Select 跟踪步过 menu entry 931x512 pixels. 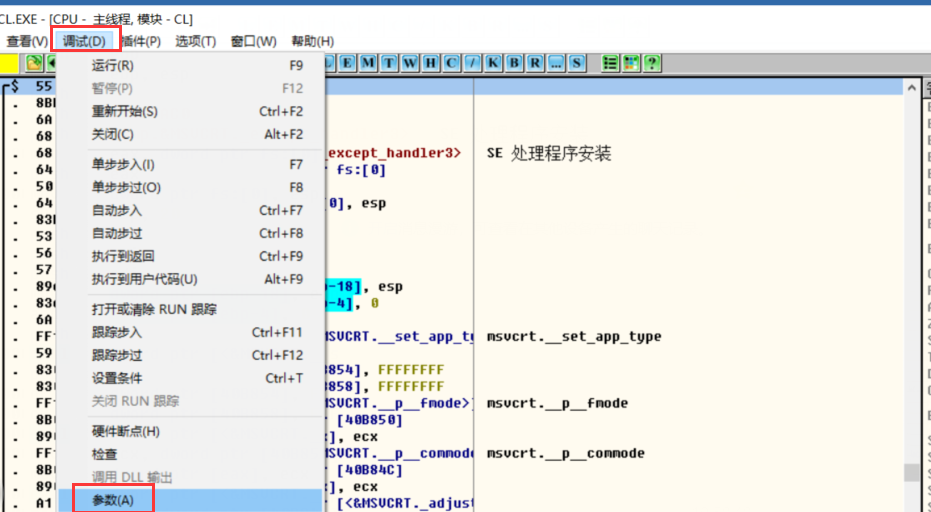point(190,355)
